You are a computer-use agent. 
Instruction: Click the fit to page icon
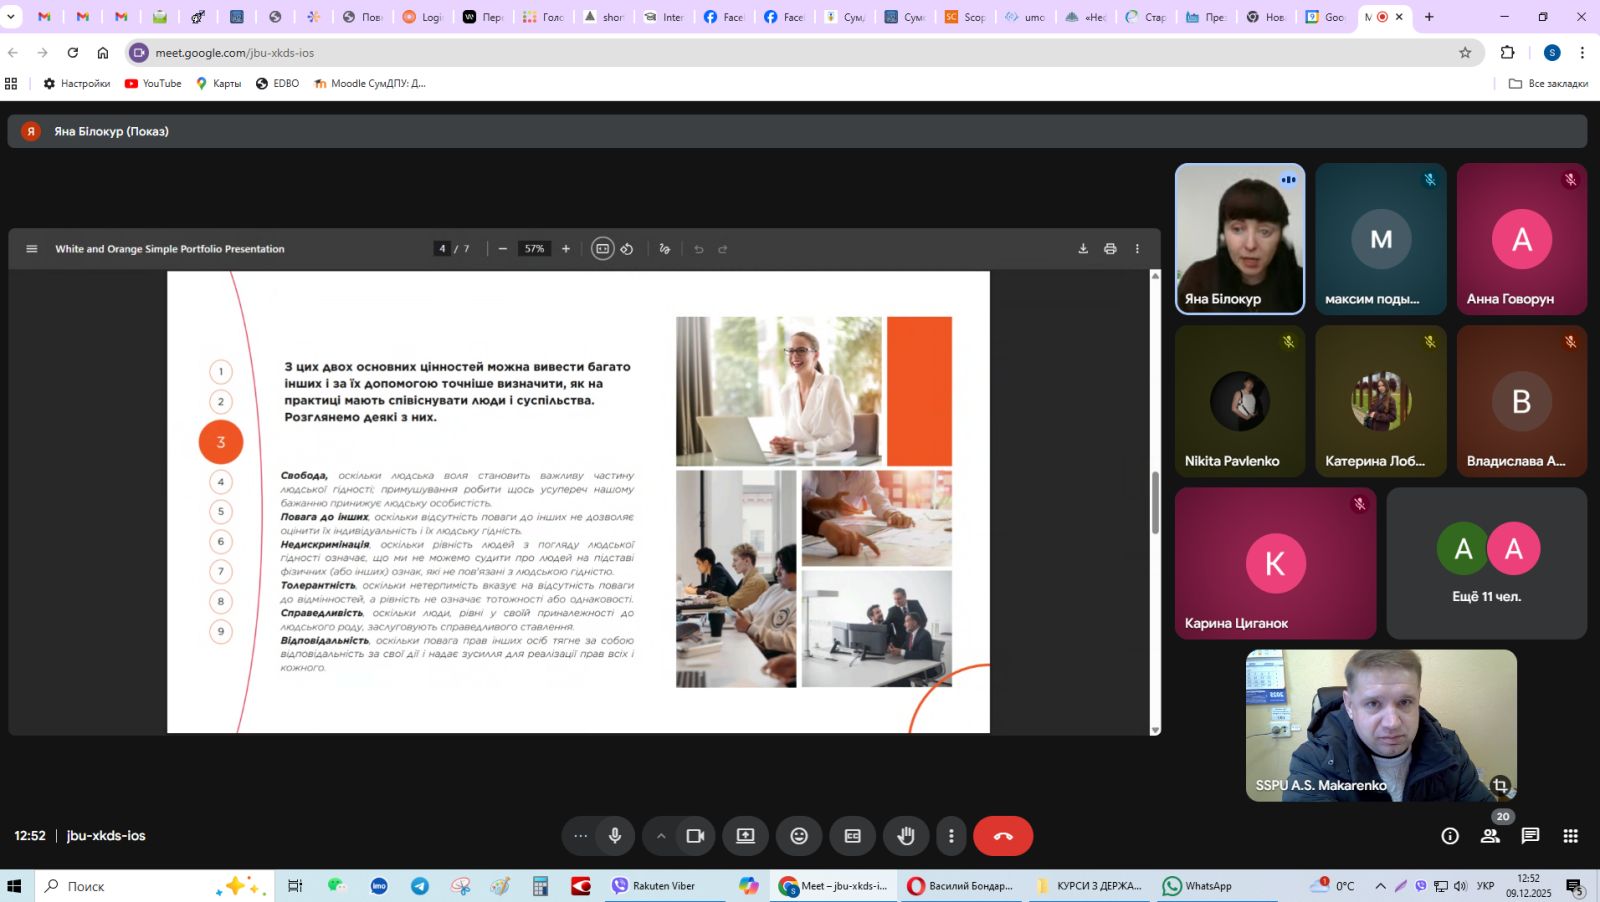click(x=602, y=249)
